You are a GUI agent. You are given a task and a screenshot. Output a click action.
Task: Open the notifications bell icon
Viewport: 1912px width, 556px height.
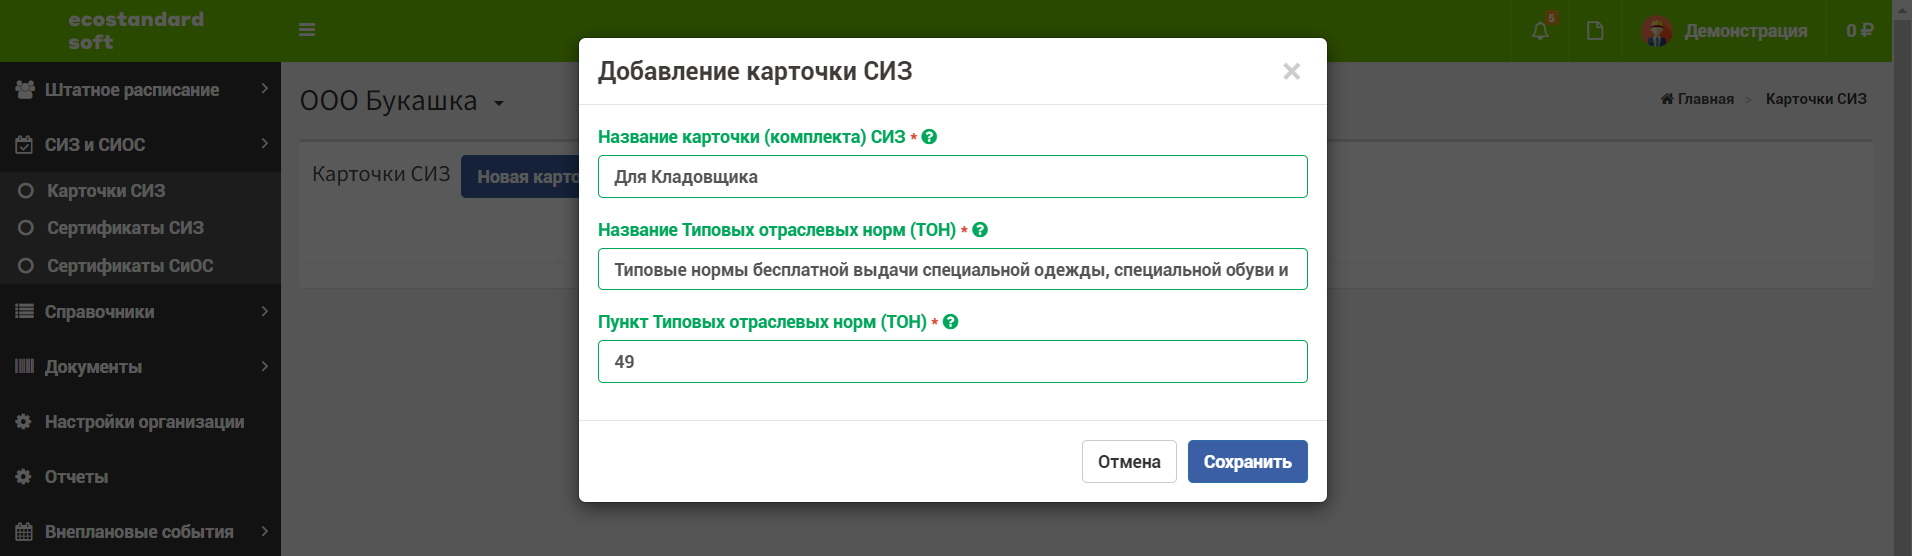[x=1540, y=31]
